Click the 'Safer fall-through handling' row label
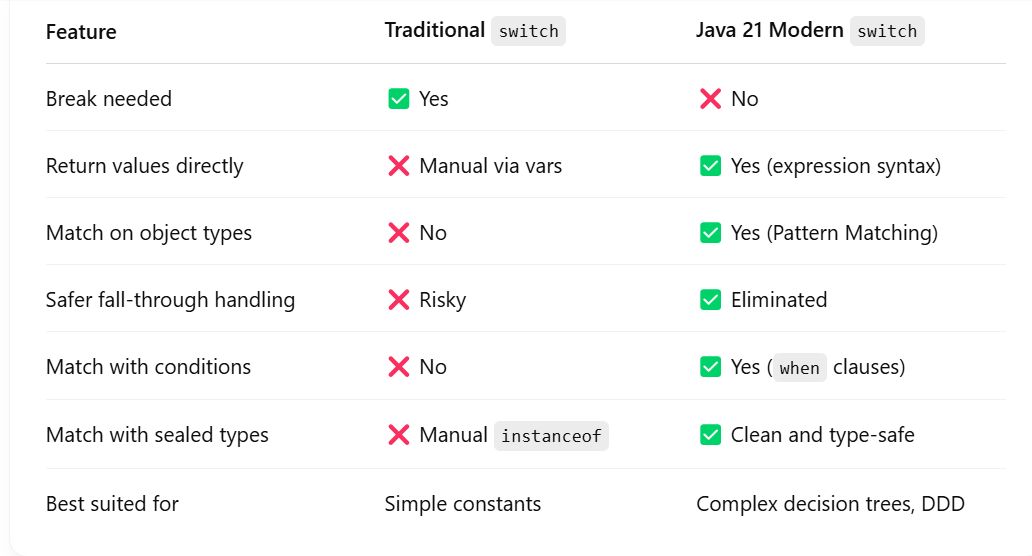This screenshot has width=1032, height=556. pyautogui.click(x=170, y=300)
